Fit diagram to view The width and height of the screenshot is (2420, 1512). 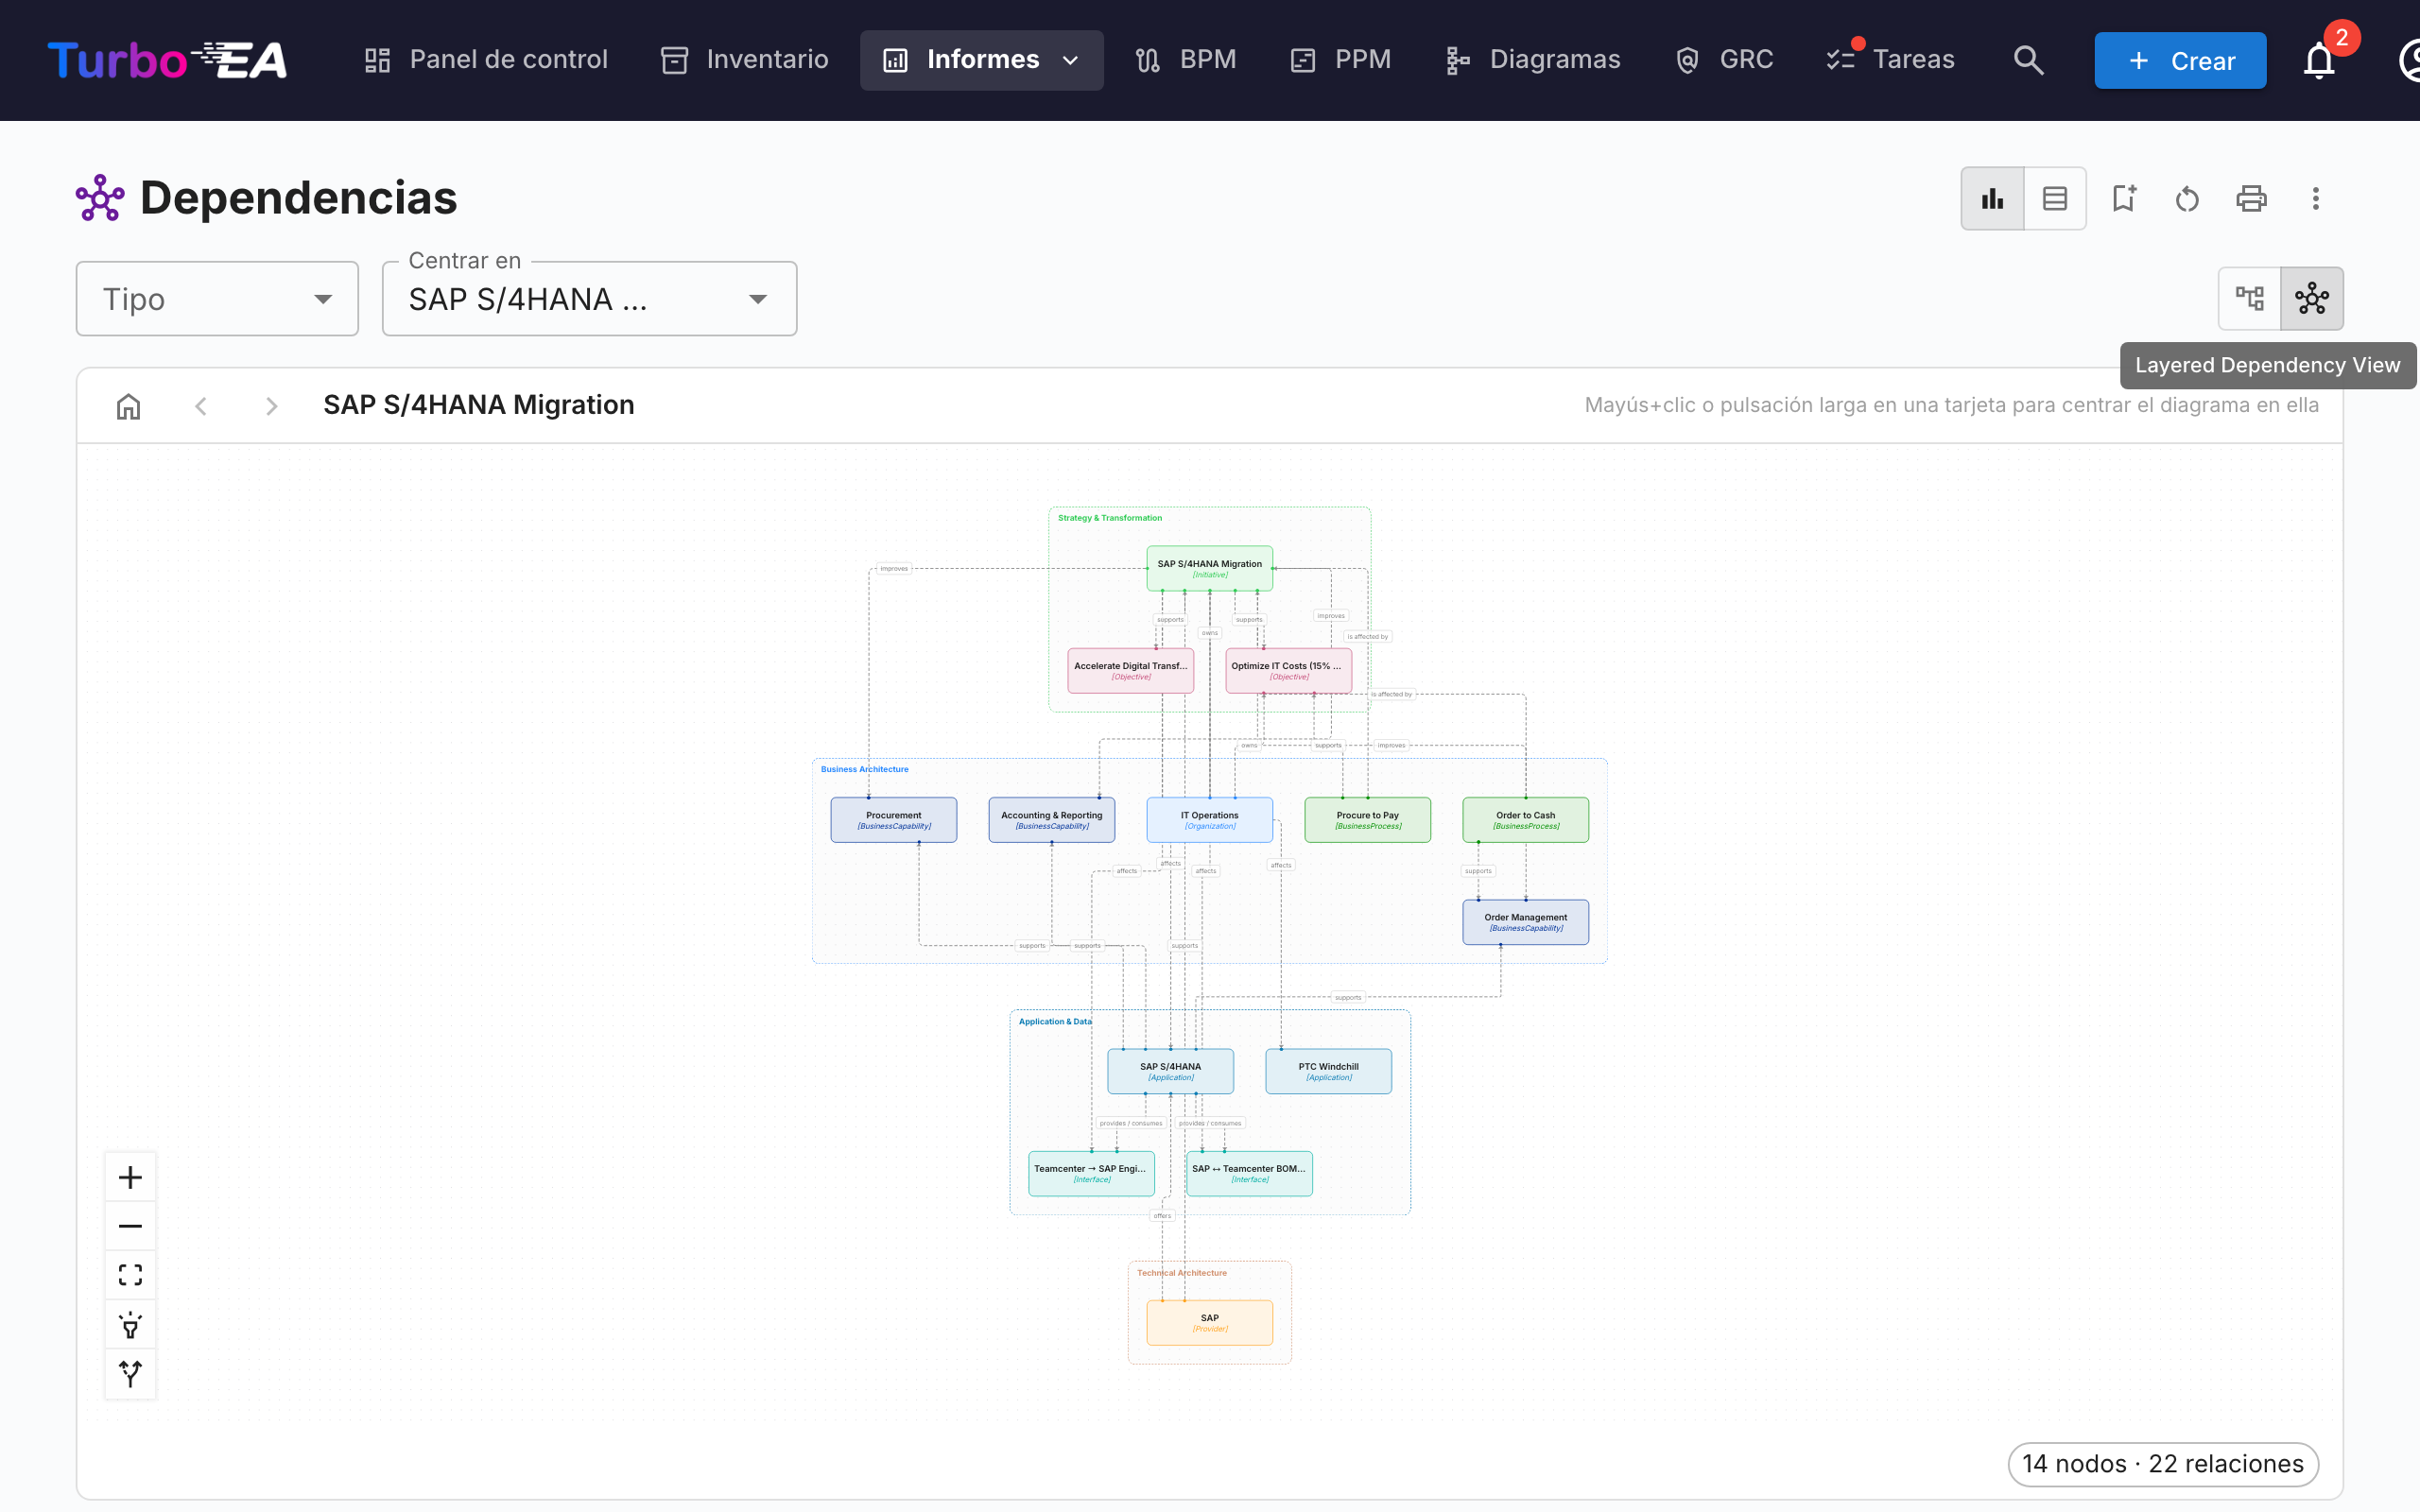[x=130, y=1275]
